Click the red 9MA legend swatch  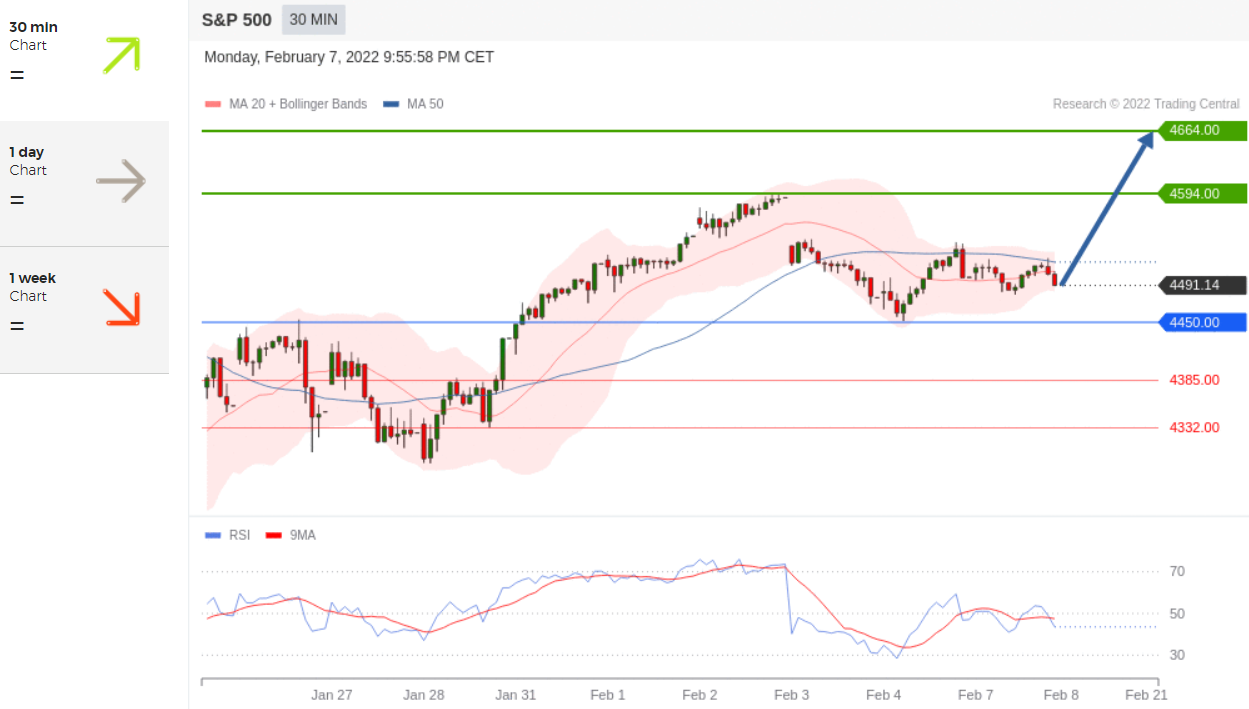click(273, 535)
